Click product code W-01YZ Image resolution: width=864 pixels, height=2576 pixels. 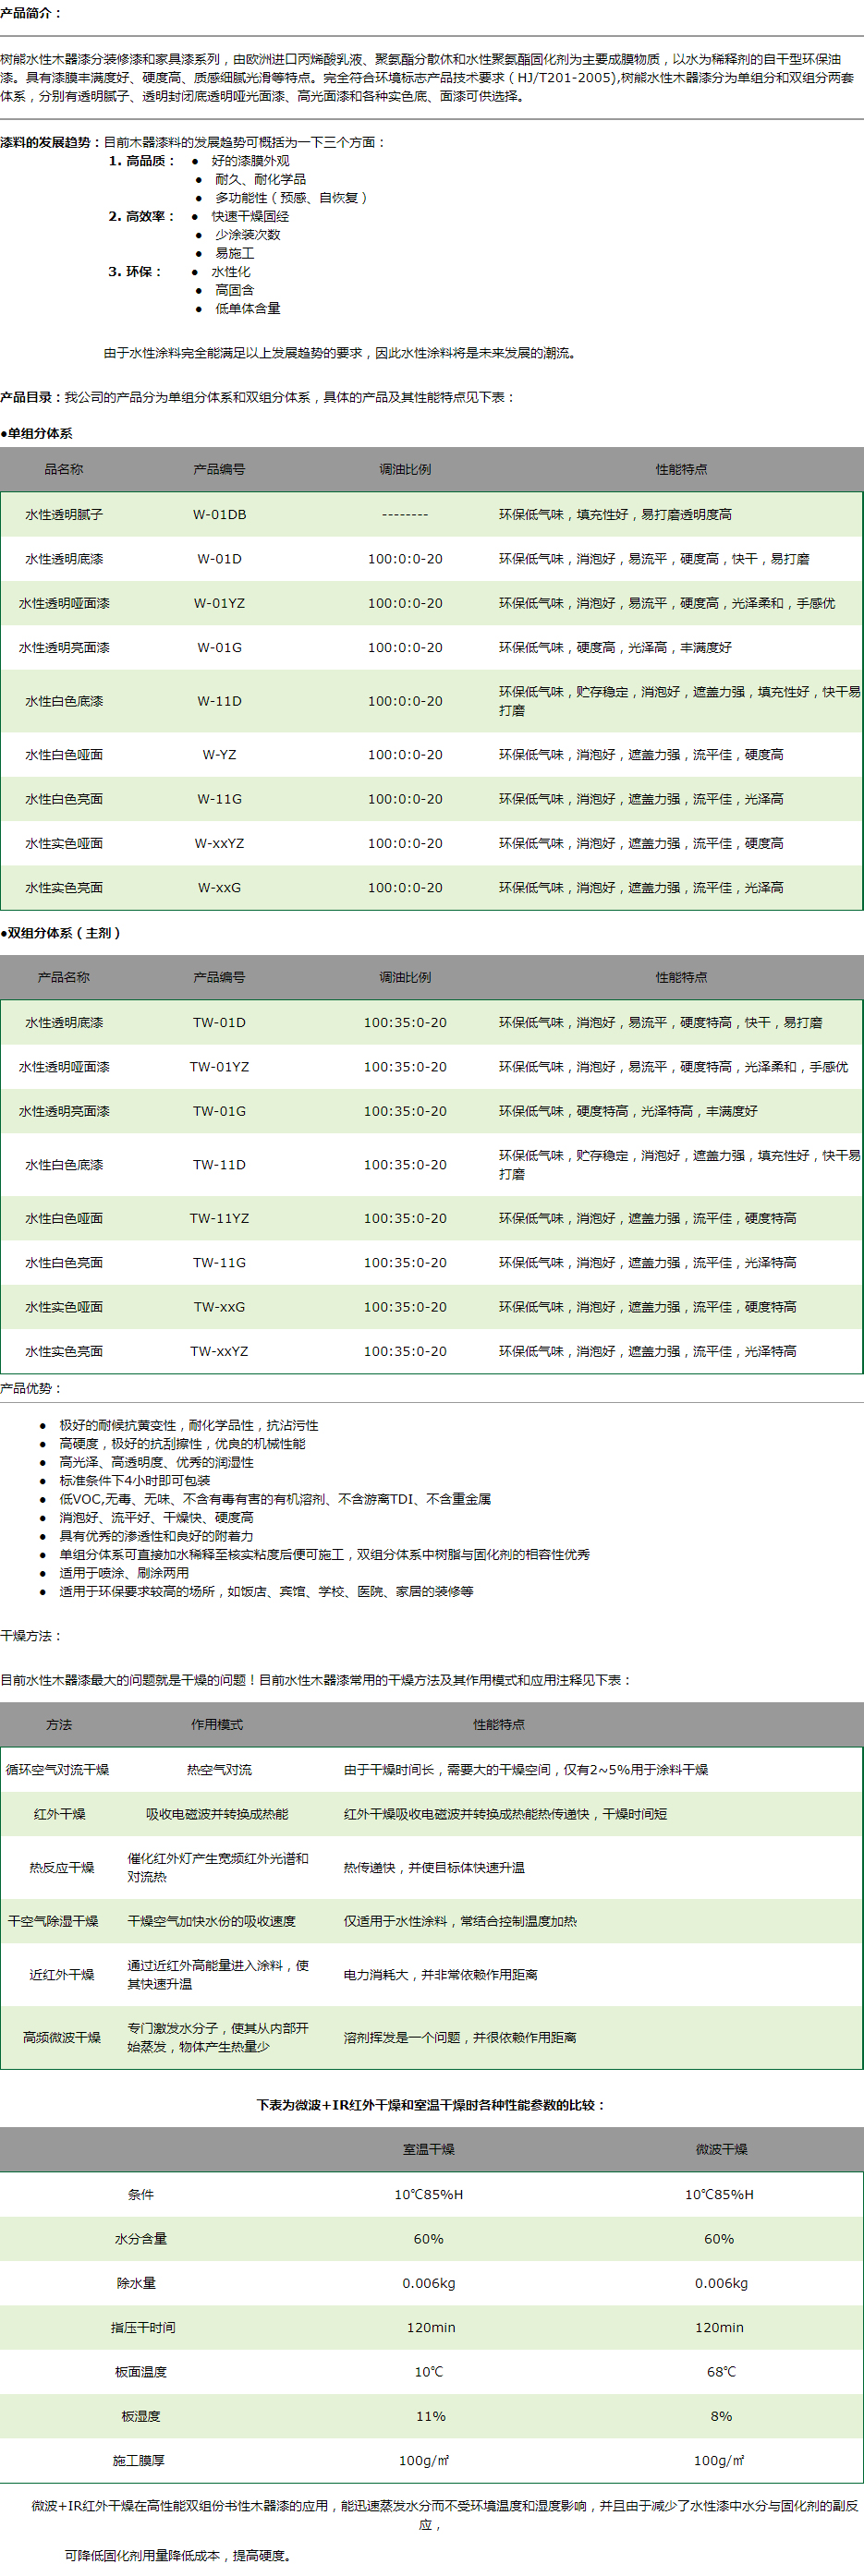click(219, 604)
